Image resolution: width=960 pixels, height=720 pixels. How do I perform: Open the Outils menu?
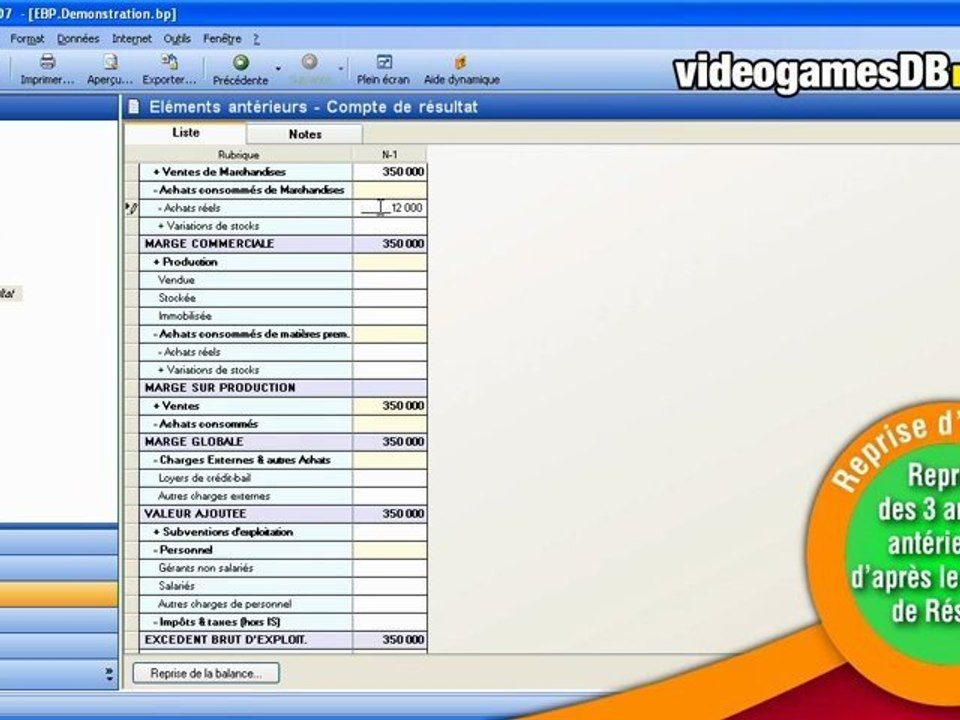click(x=177, y=39)
